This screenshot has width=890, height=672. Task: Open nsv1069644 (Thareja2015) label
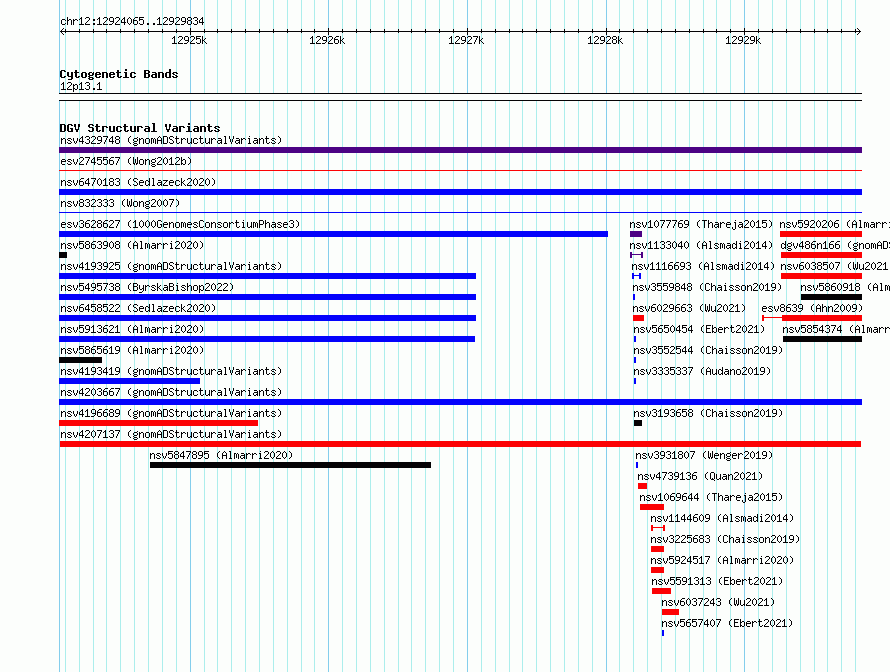point(711,497)
